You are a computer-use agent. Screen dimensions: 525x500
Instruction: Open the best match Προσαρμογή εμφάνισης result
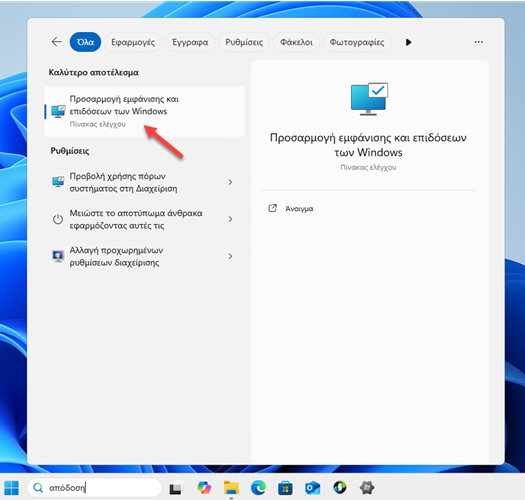point(145,112)
